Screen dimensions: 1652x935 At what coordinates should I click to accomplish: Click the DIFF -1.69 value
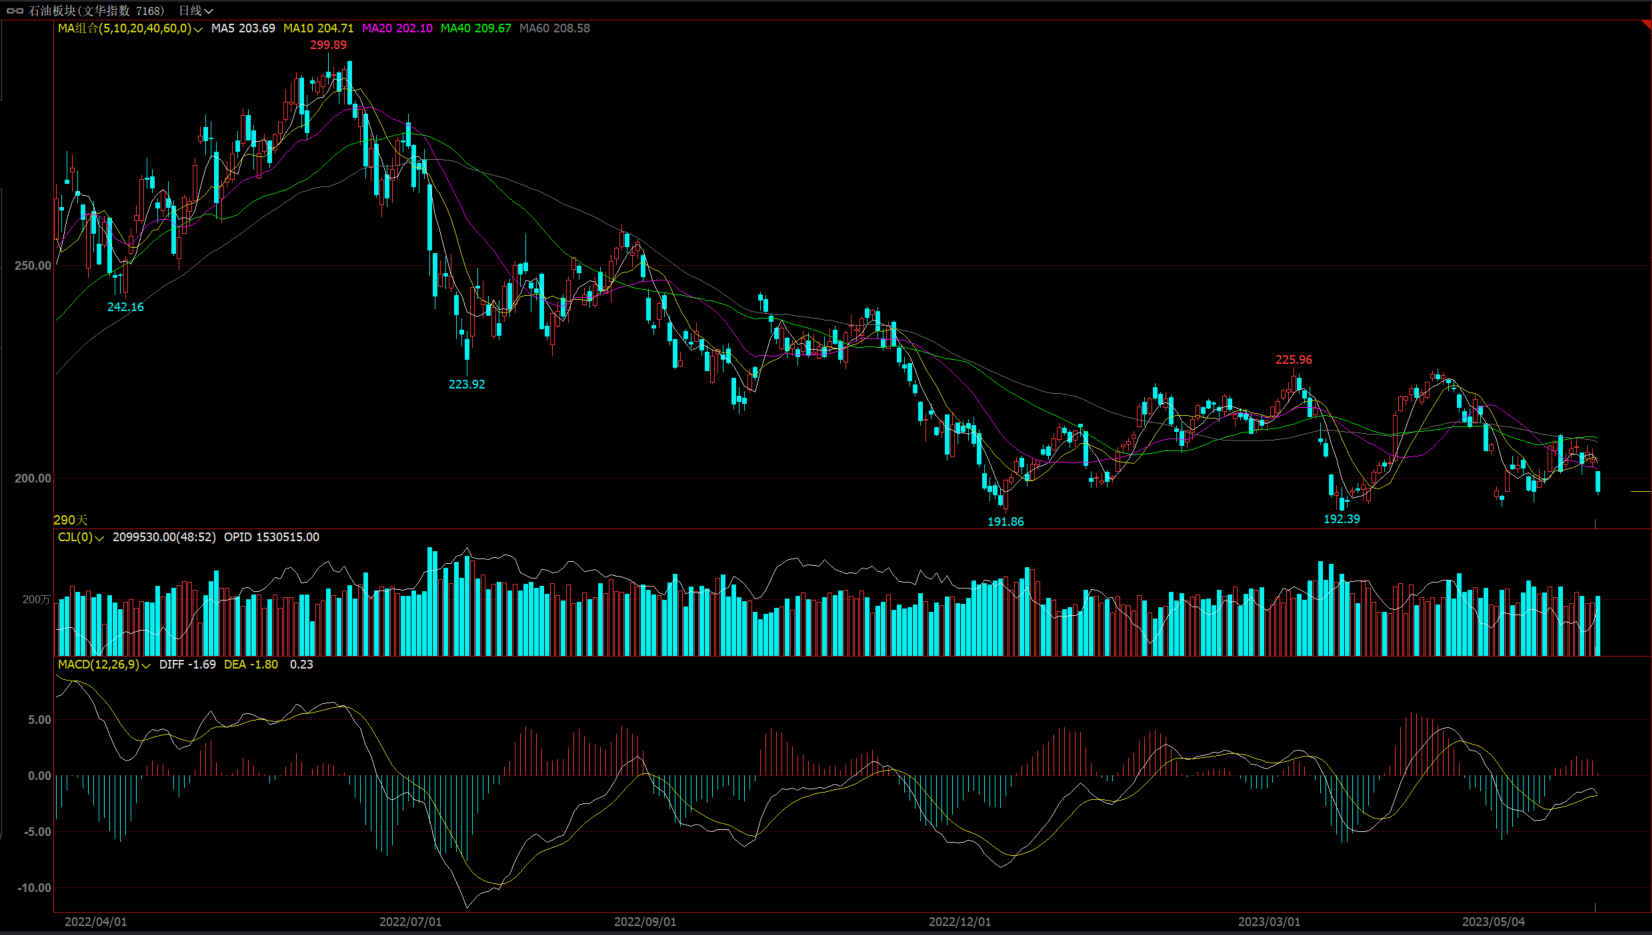(x=187, y=664)
